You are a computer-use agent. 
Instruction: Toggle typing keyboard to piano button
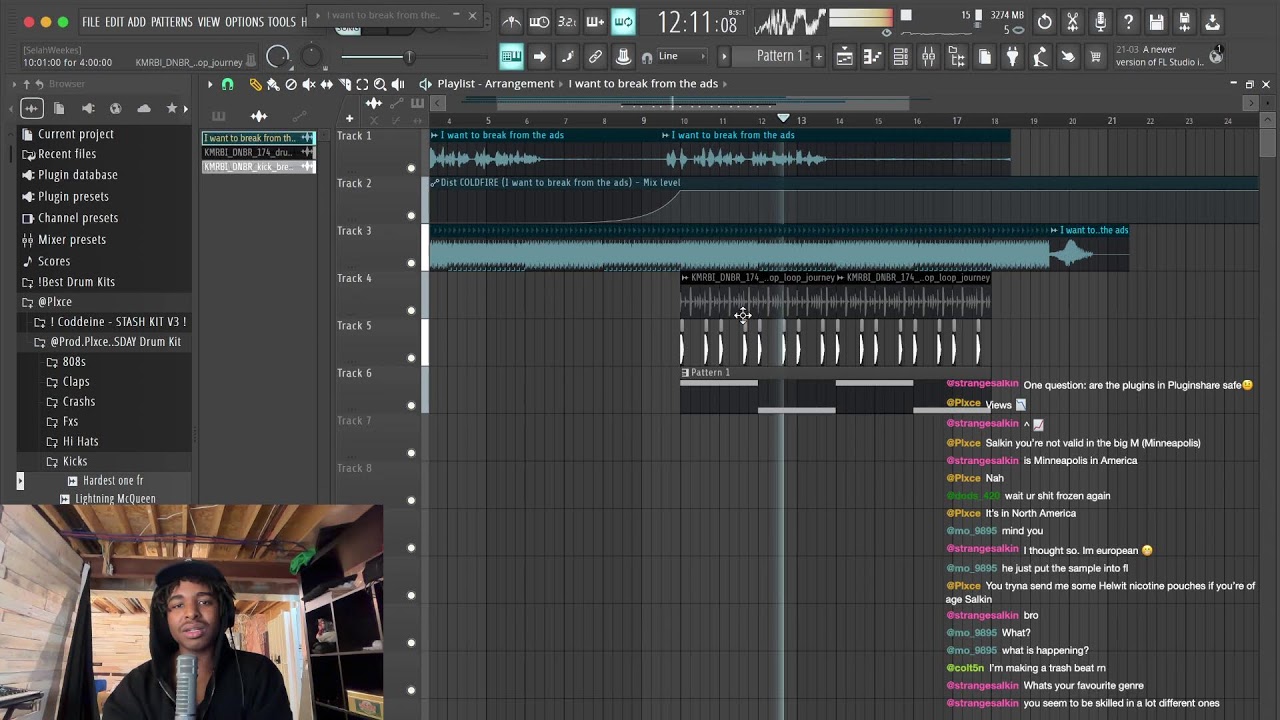pyautogui.click(x=511, y=56)
